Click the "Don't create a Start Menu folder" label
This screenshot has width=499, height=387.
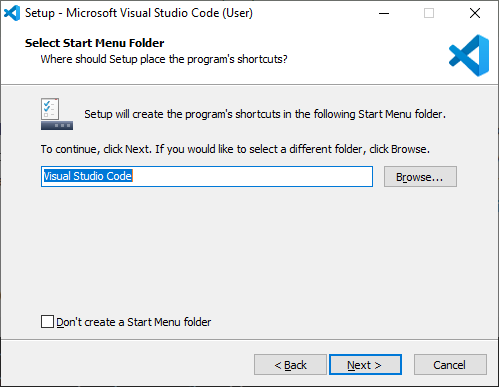pos(134,322)
